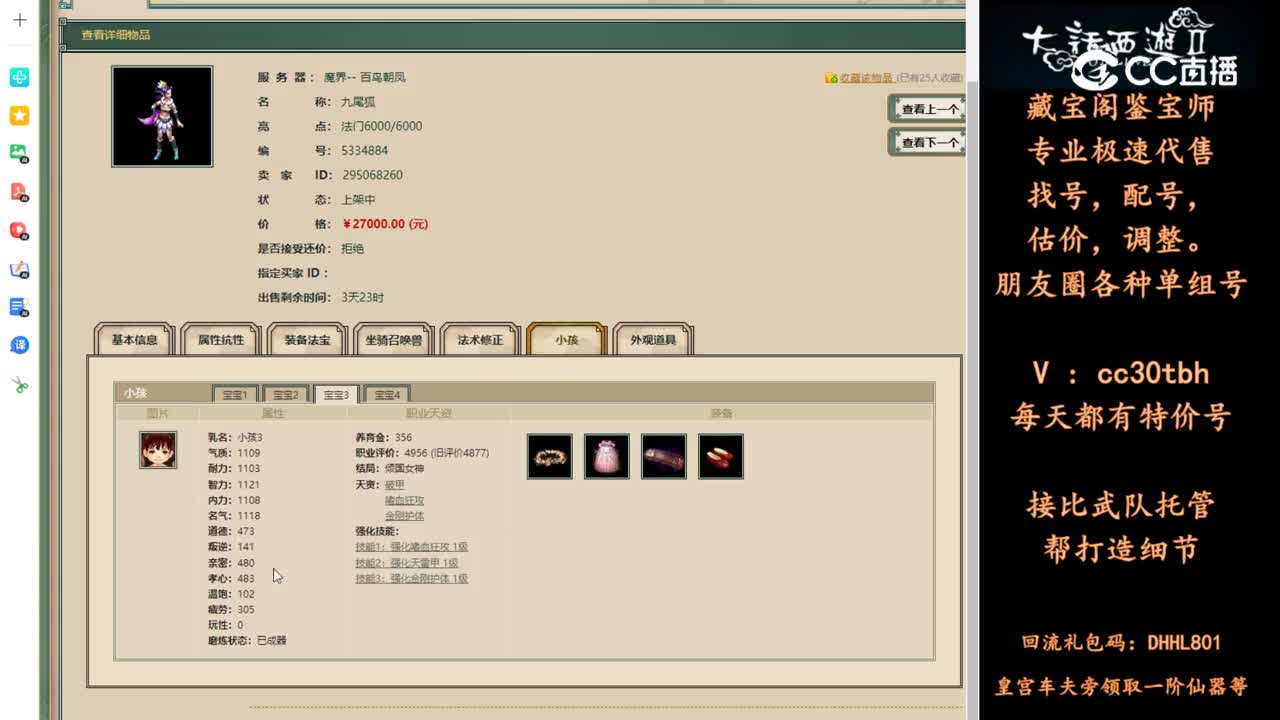Viewport: 1280px width, 720px height.
Task: Click the 查看详细物品 header title
Action: point(116,35)
